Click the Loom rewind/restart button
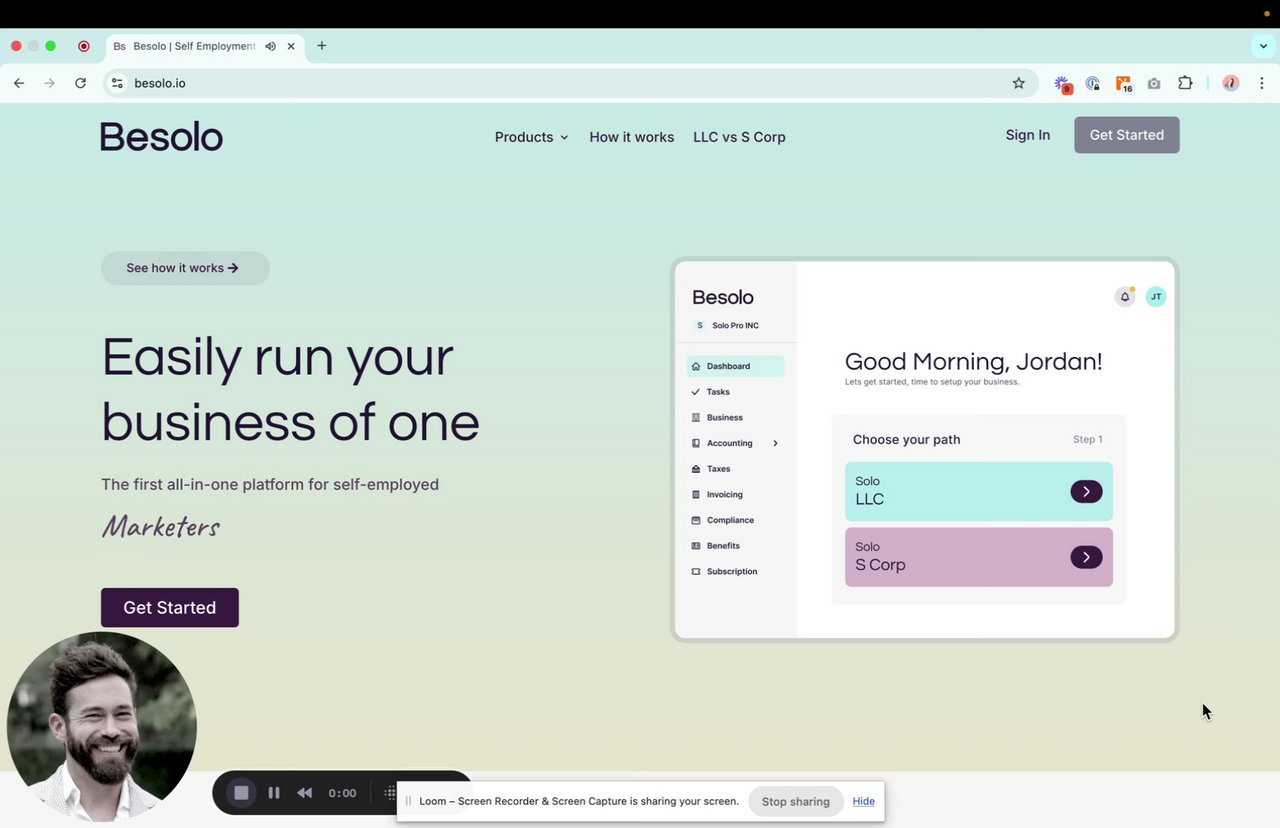 [x=304, y=793]
